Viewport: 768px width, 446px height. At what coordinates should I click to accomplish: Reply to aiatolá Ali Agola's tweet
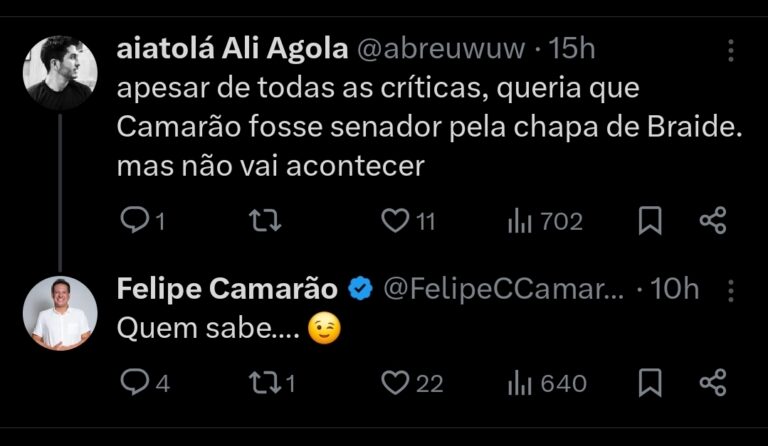134,220
